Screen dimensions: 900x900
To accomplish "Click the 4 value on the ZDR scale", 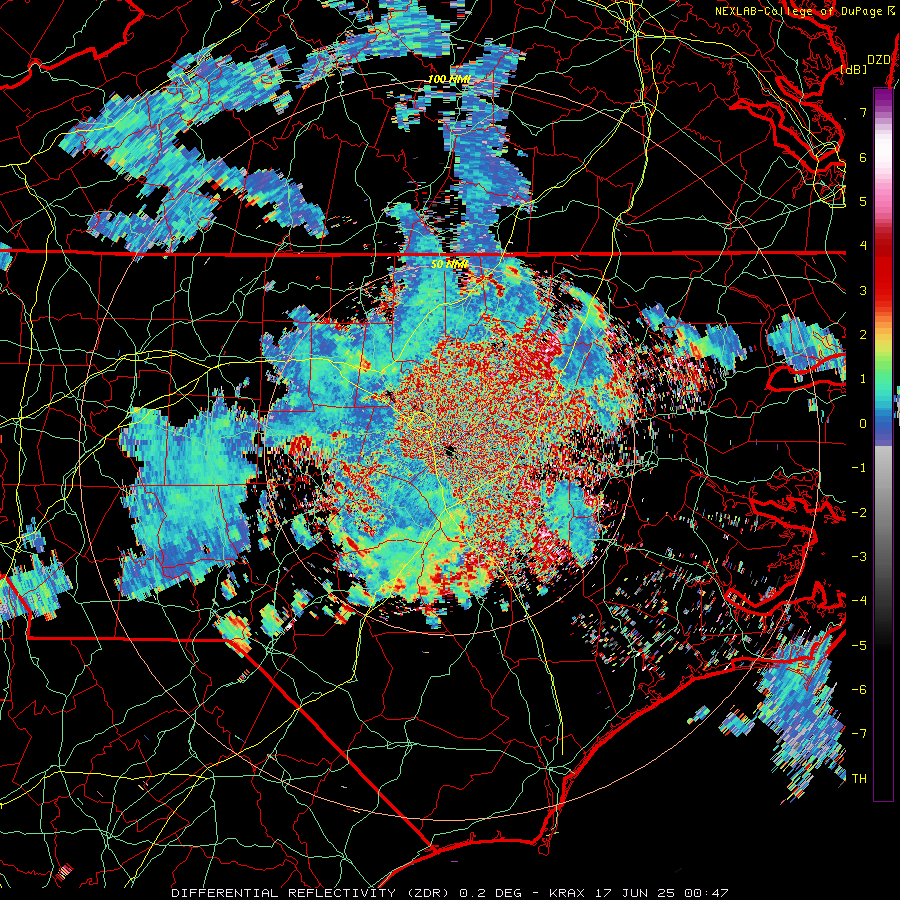I will (x=863, y=246).
